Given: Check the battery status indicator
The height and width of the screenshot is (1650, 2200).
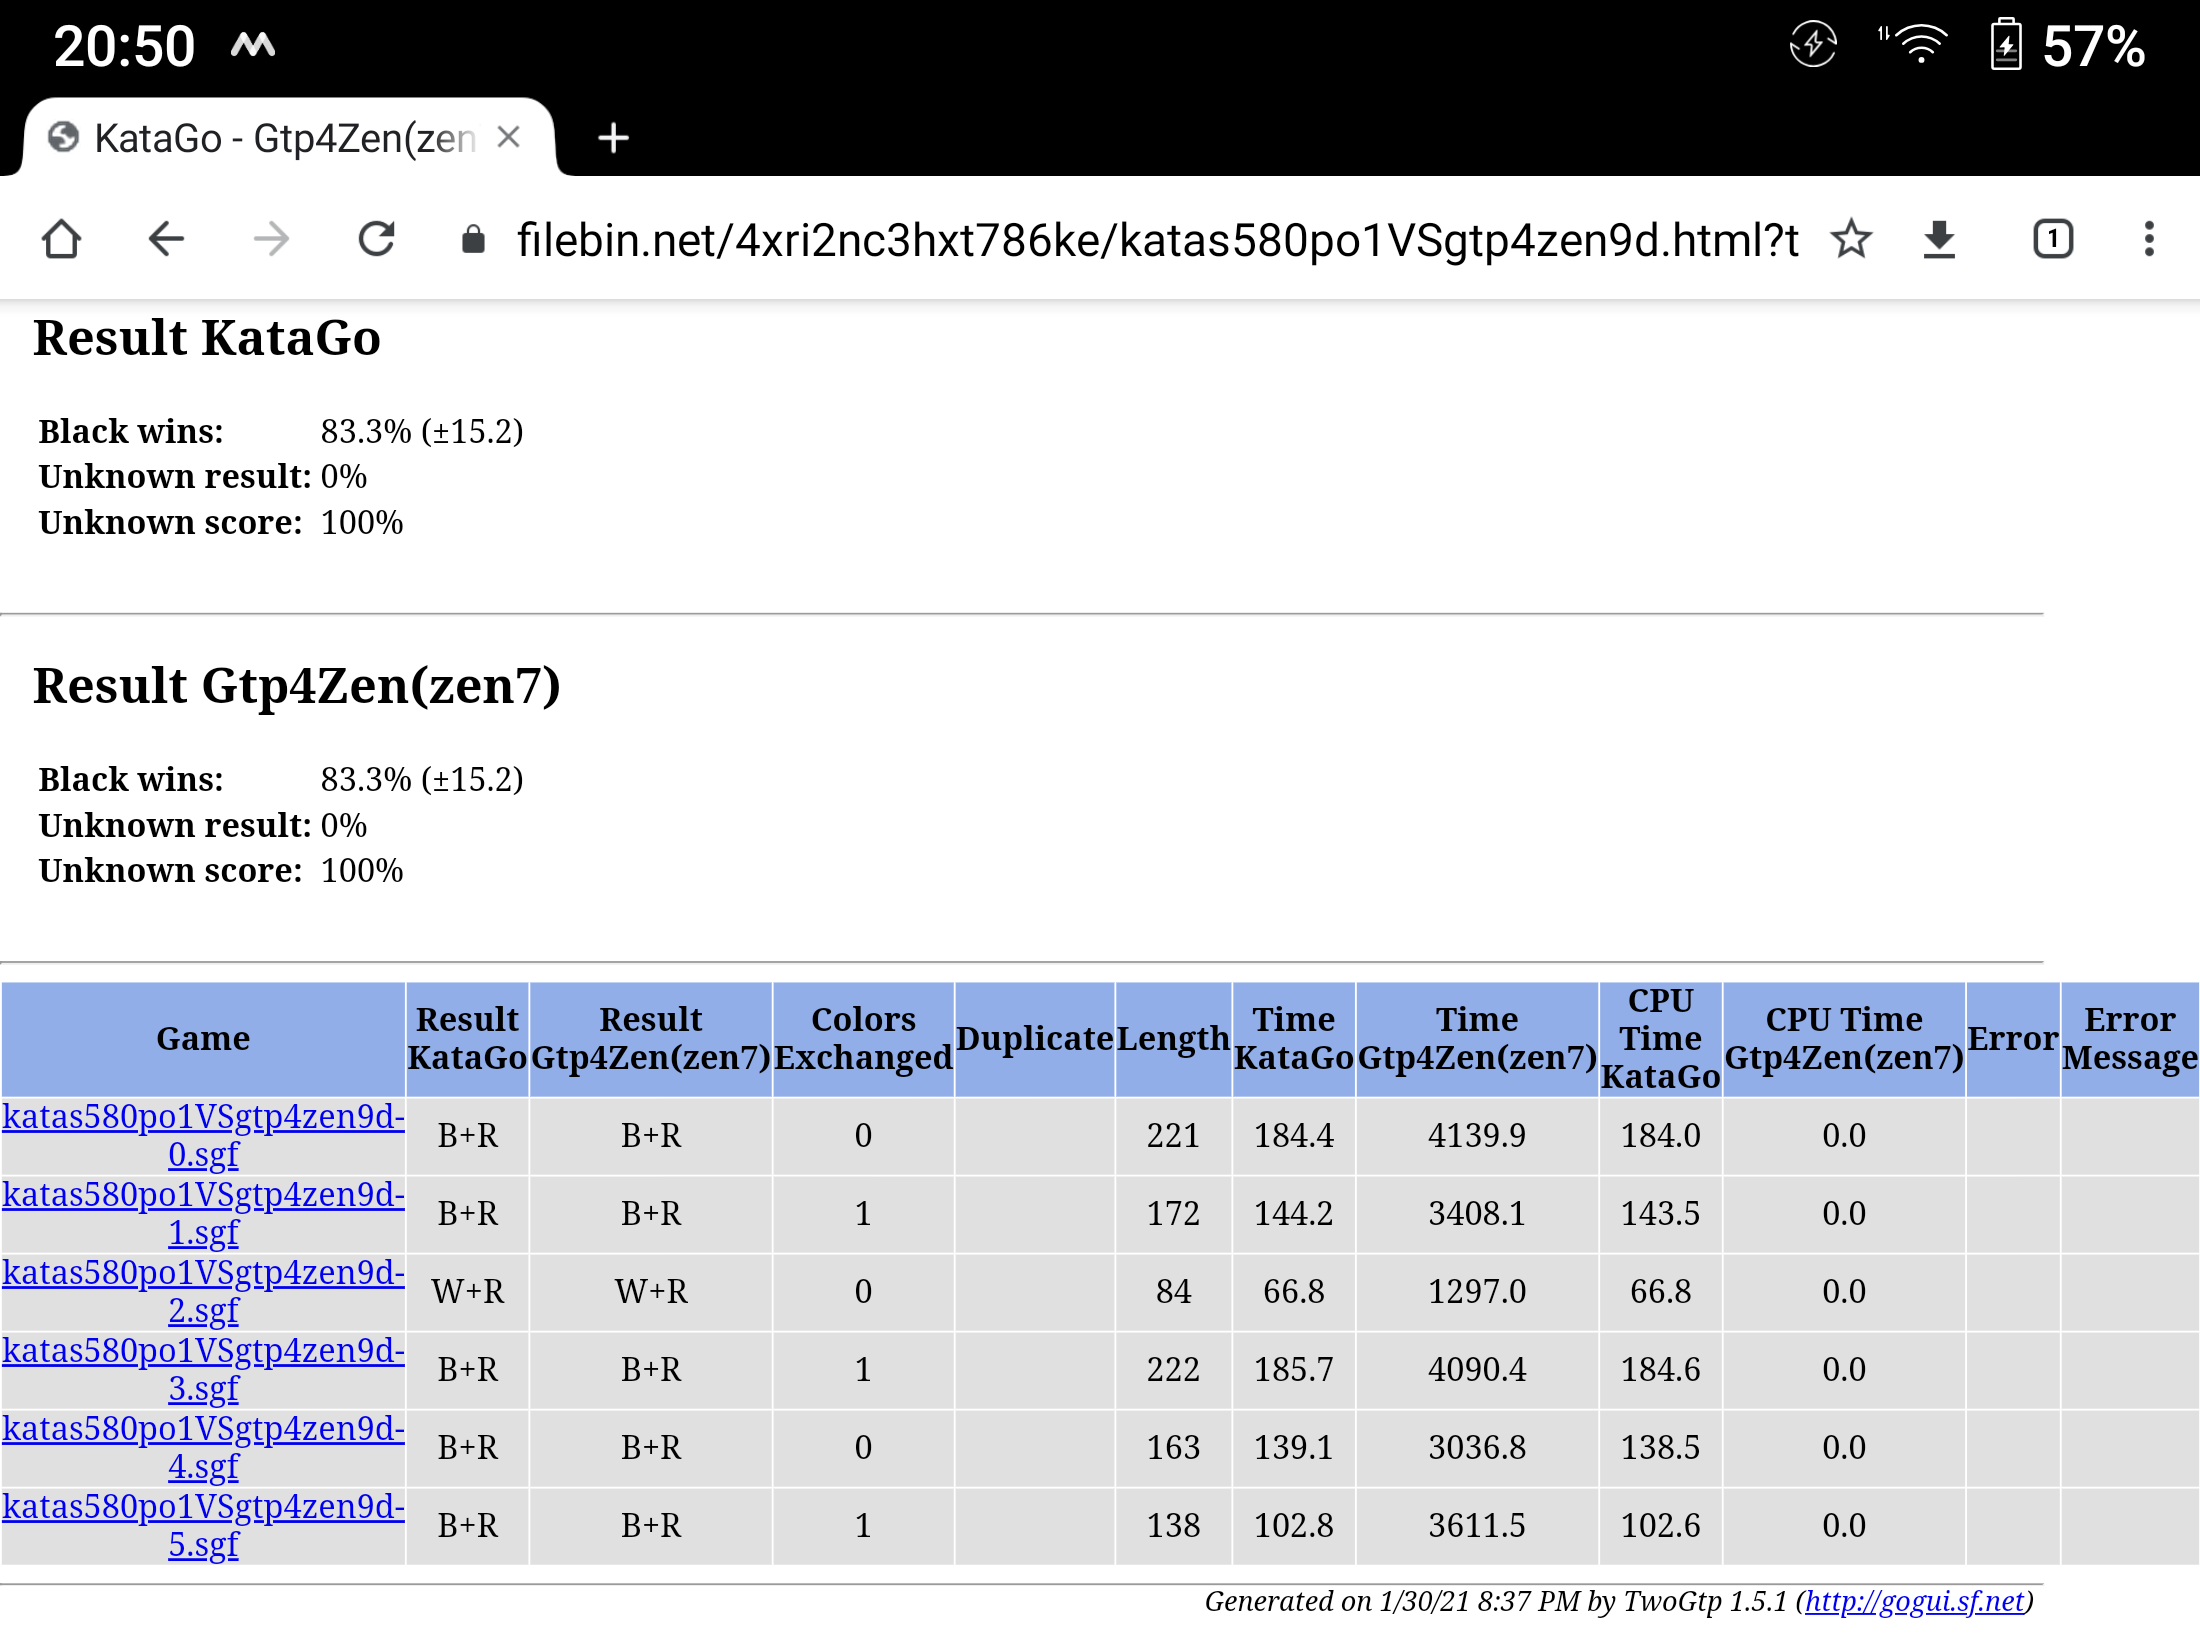Looking at the screenshot, I should pos(2009,42).
